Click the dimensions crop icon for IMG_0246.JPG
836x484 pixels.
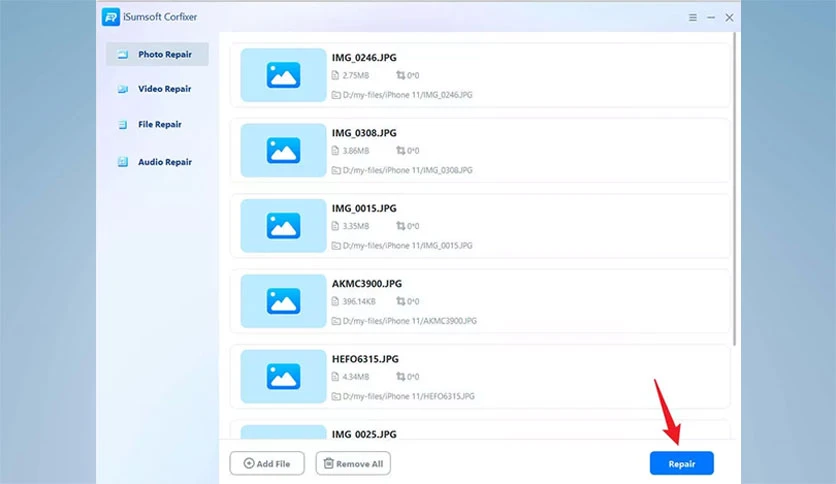click(x=400, y=75)
